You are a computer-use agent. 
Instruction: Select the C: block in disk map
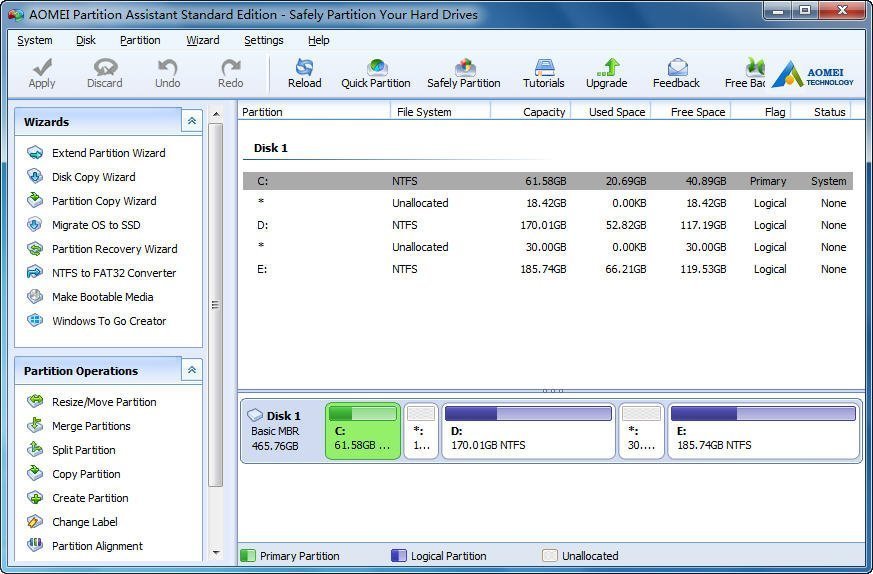click(x=363, y=431)
